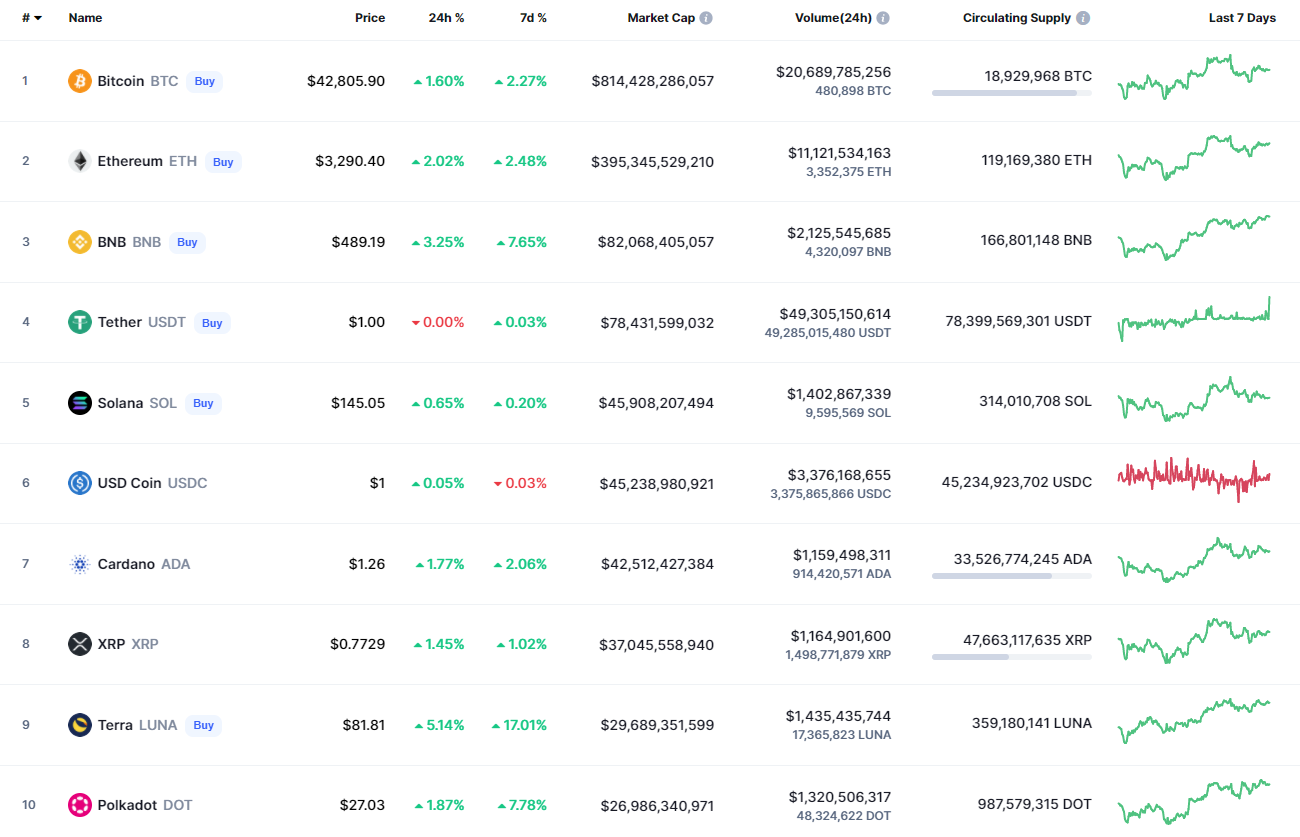The width and height of the screenshot is (1300, 837).
Task: Click the USD Coin logo icon
Action: (x=80, y=483)
